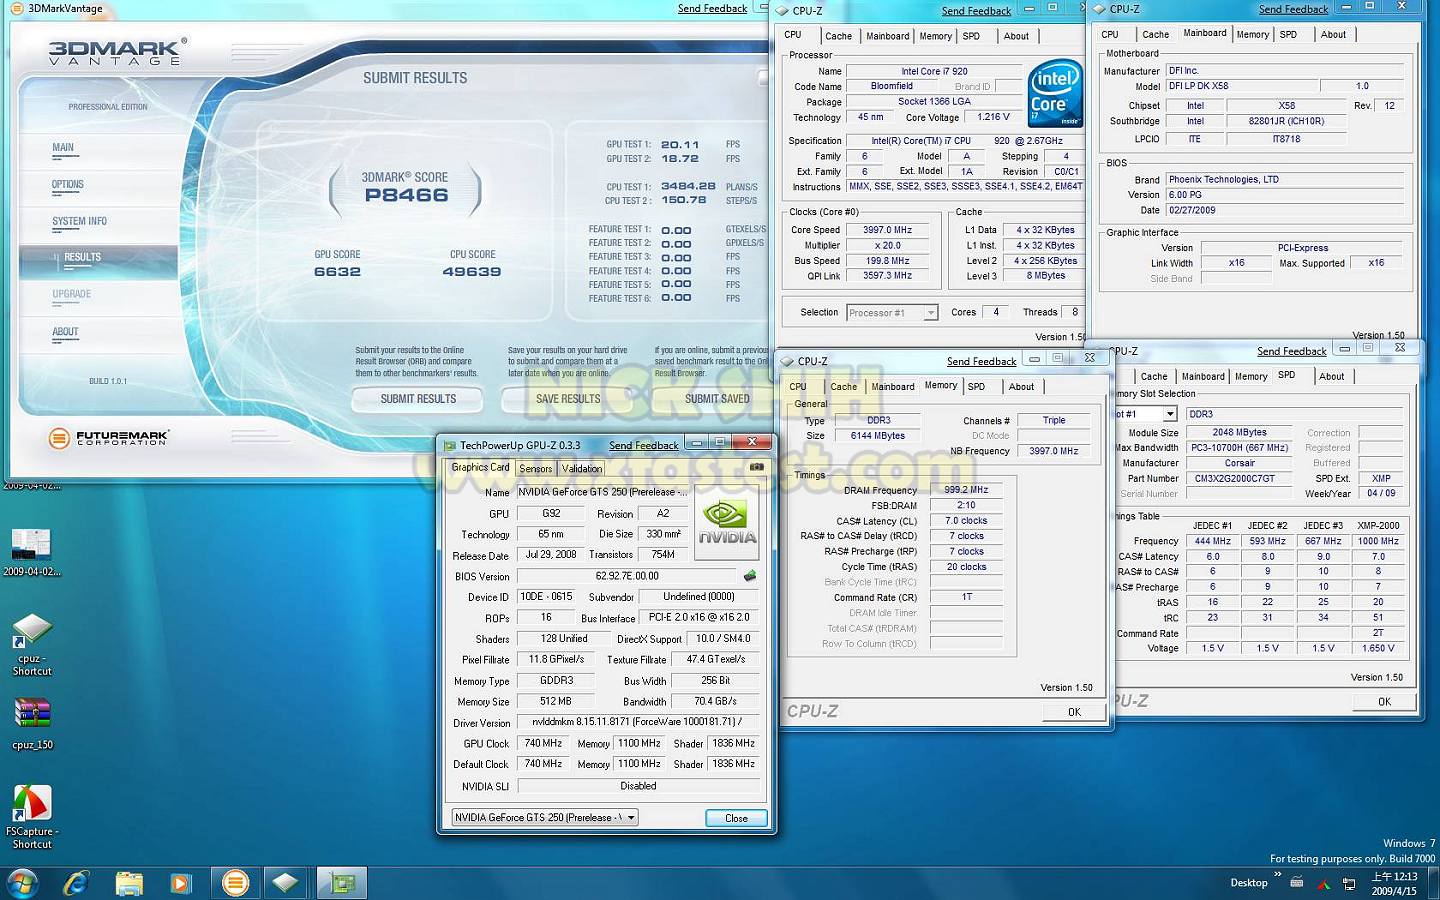This screenshot has width=1440, height=900.
Task: Open Windows Explorer folder taskbar icon
Action: click(129, 883)
